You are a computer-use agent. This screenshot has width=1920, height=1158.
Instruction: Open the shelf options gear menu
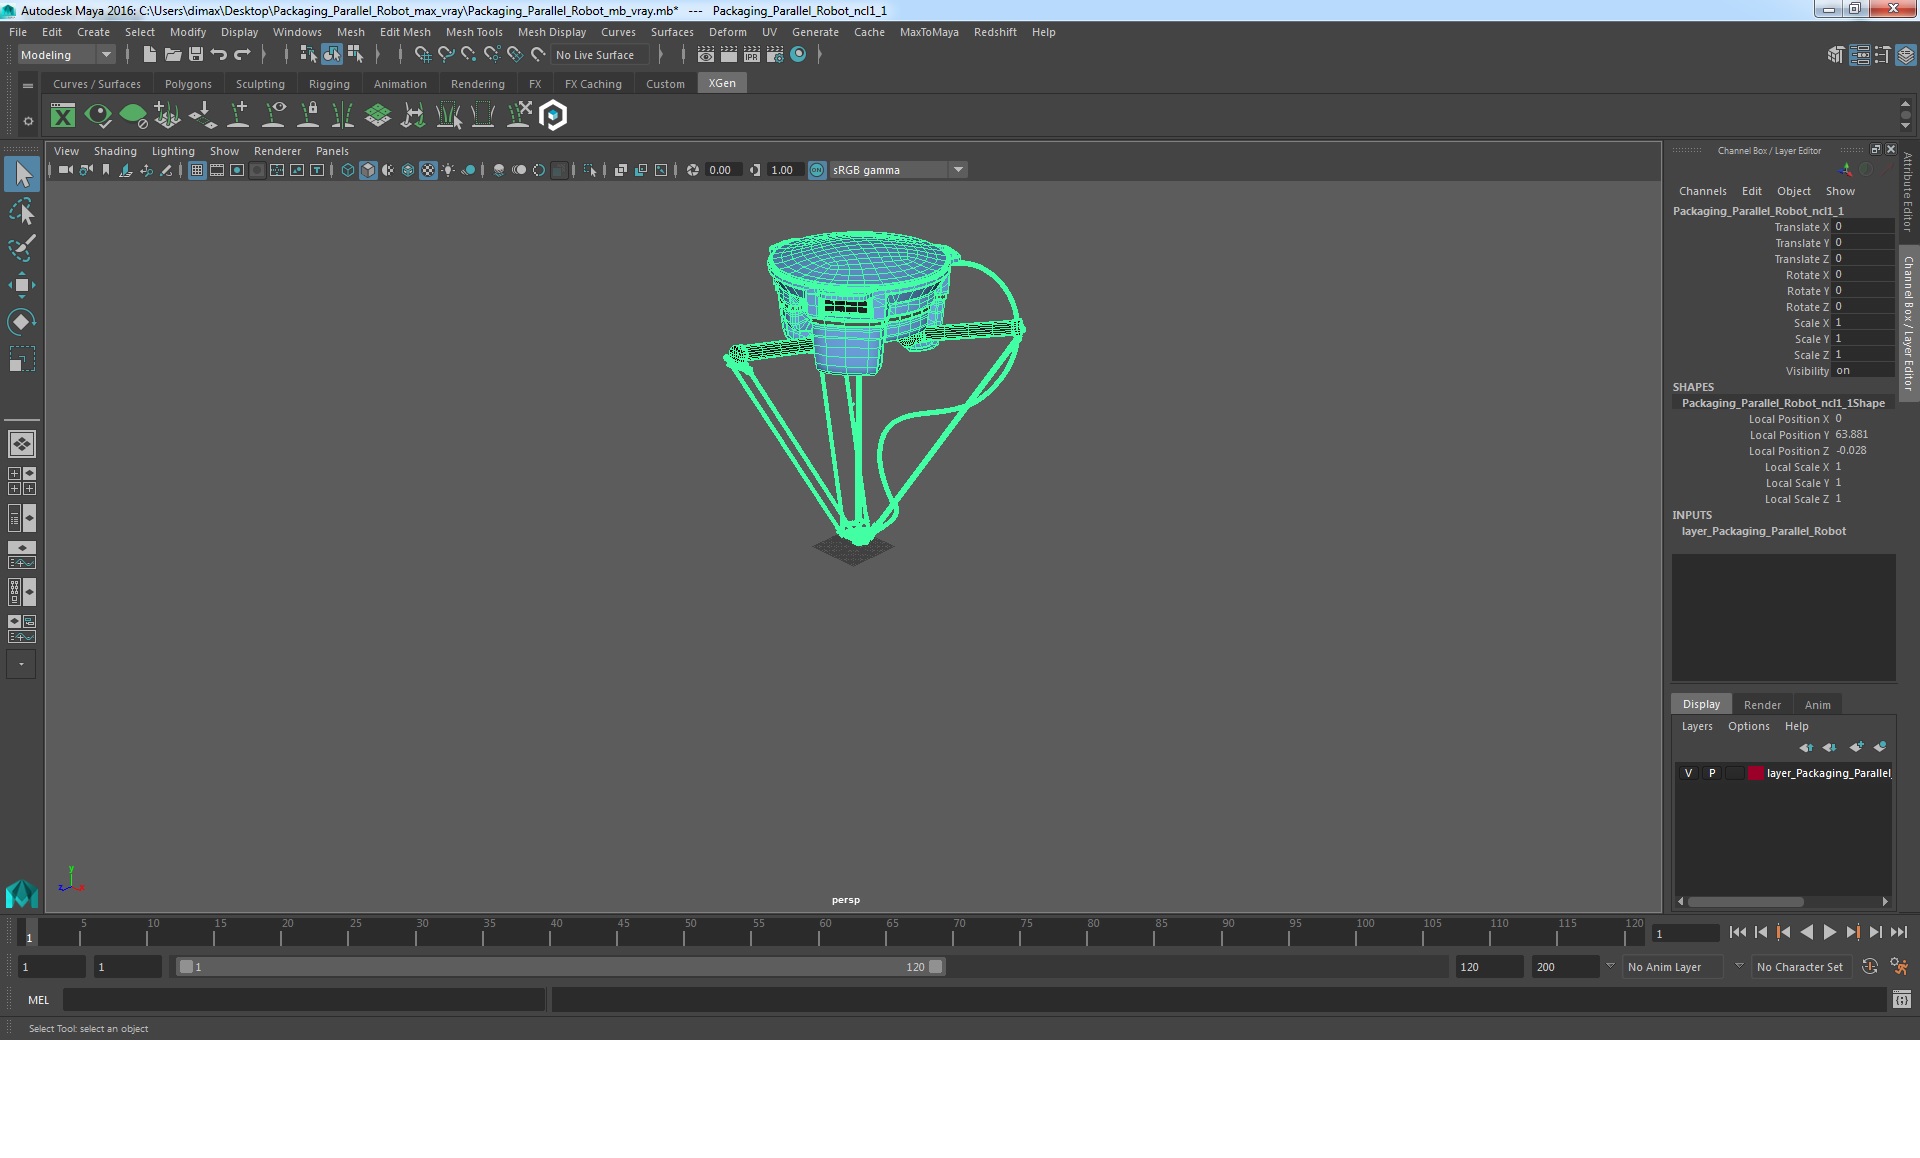[28, 121]
